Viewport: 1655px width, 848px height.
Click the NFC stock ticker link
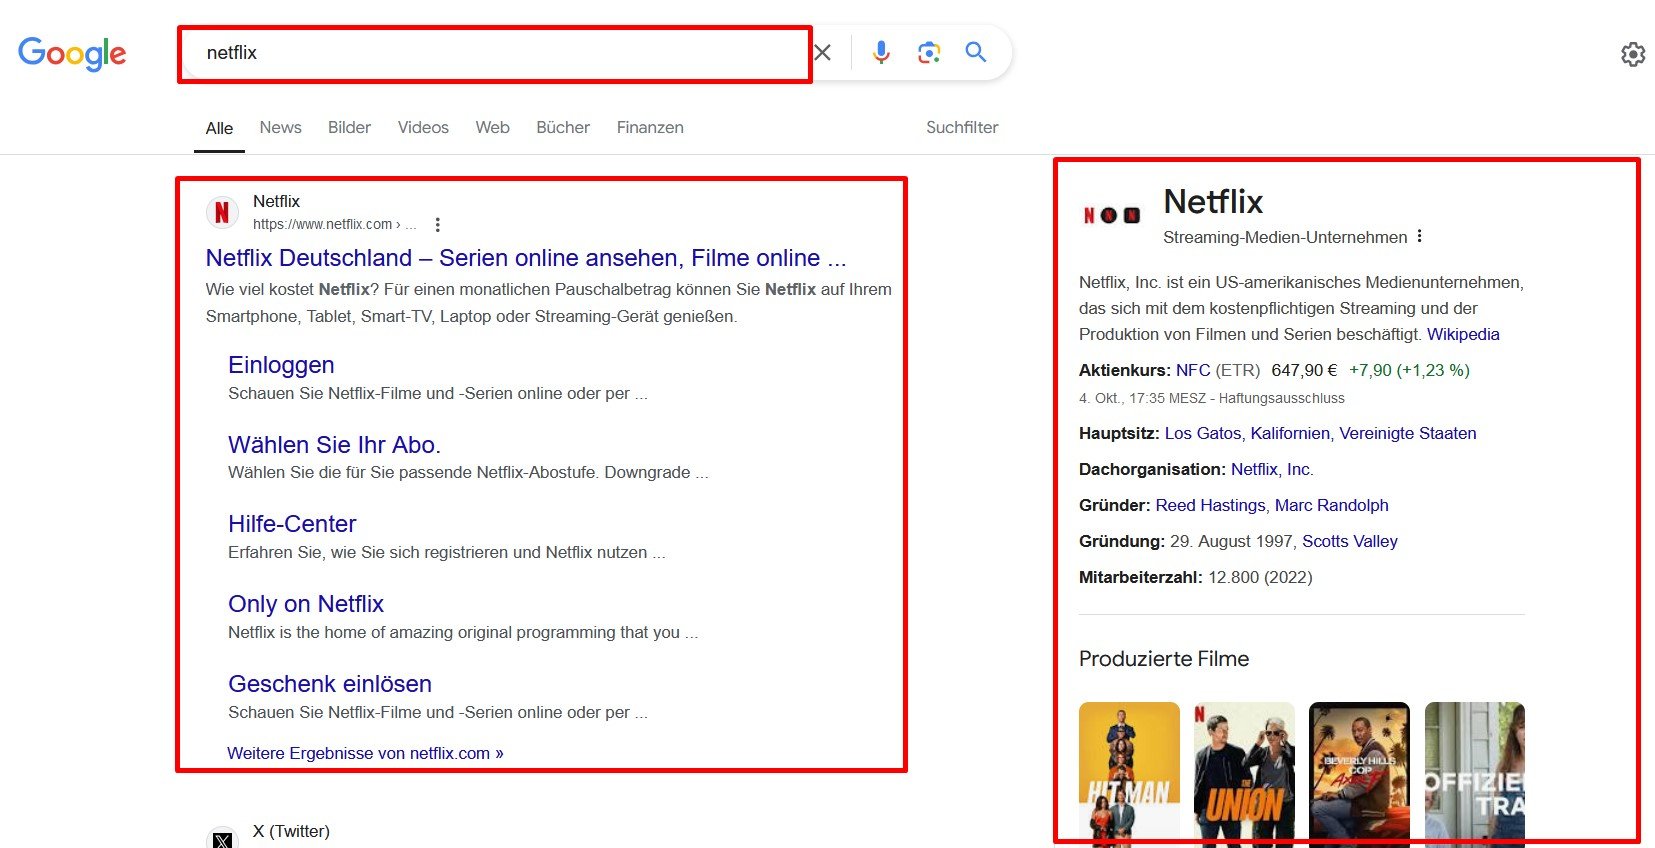[1193, 370]
